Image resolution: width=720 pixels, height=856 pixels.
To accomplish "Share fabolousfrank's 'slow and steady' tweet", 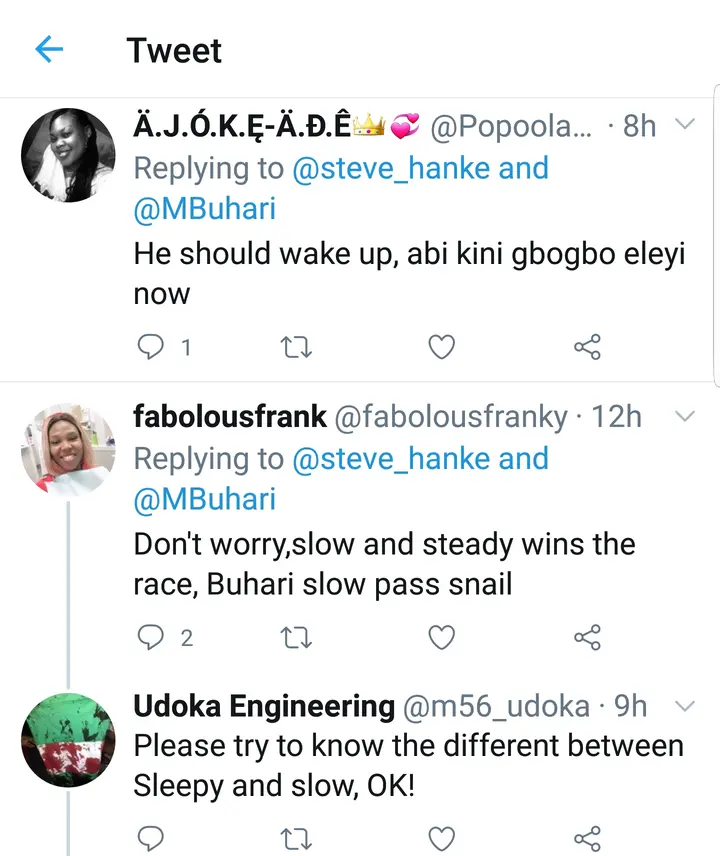I will click(x=587, y=637).
